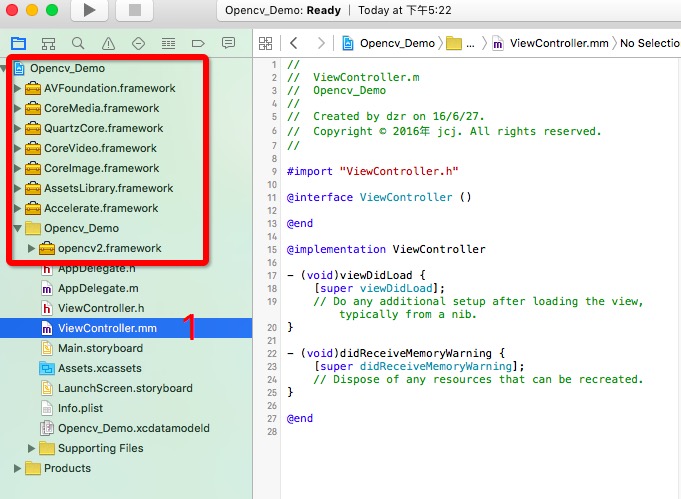Viewport: 681px width, 499px height.
Task: Open the Test navigator diamond icon
Action: 138,43
